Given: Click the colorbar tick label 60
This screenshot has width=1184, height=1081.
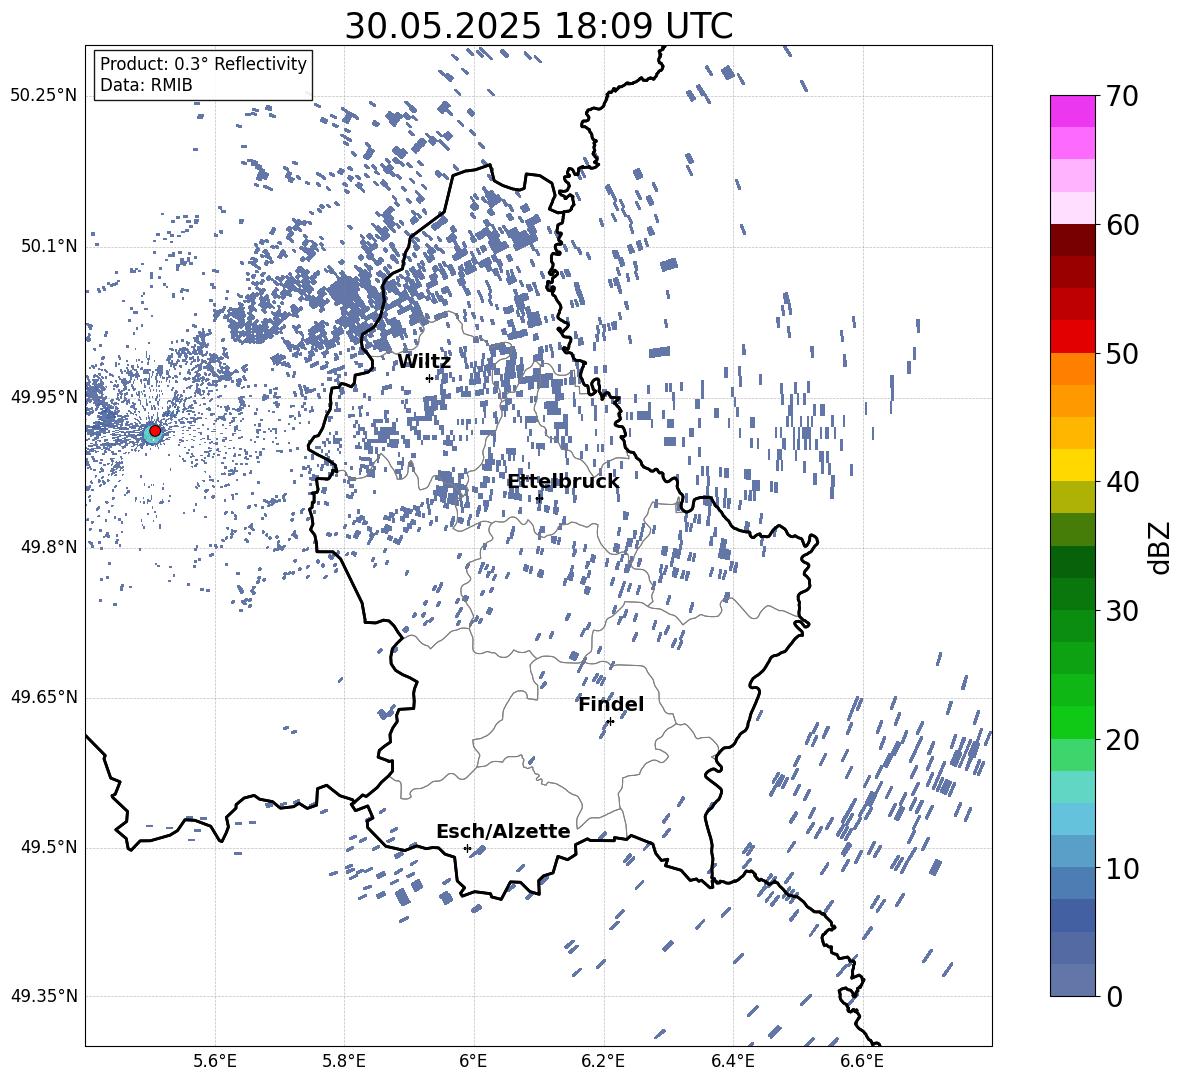Looking at the screenshot, I should (1122, 225).
